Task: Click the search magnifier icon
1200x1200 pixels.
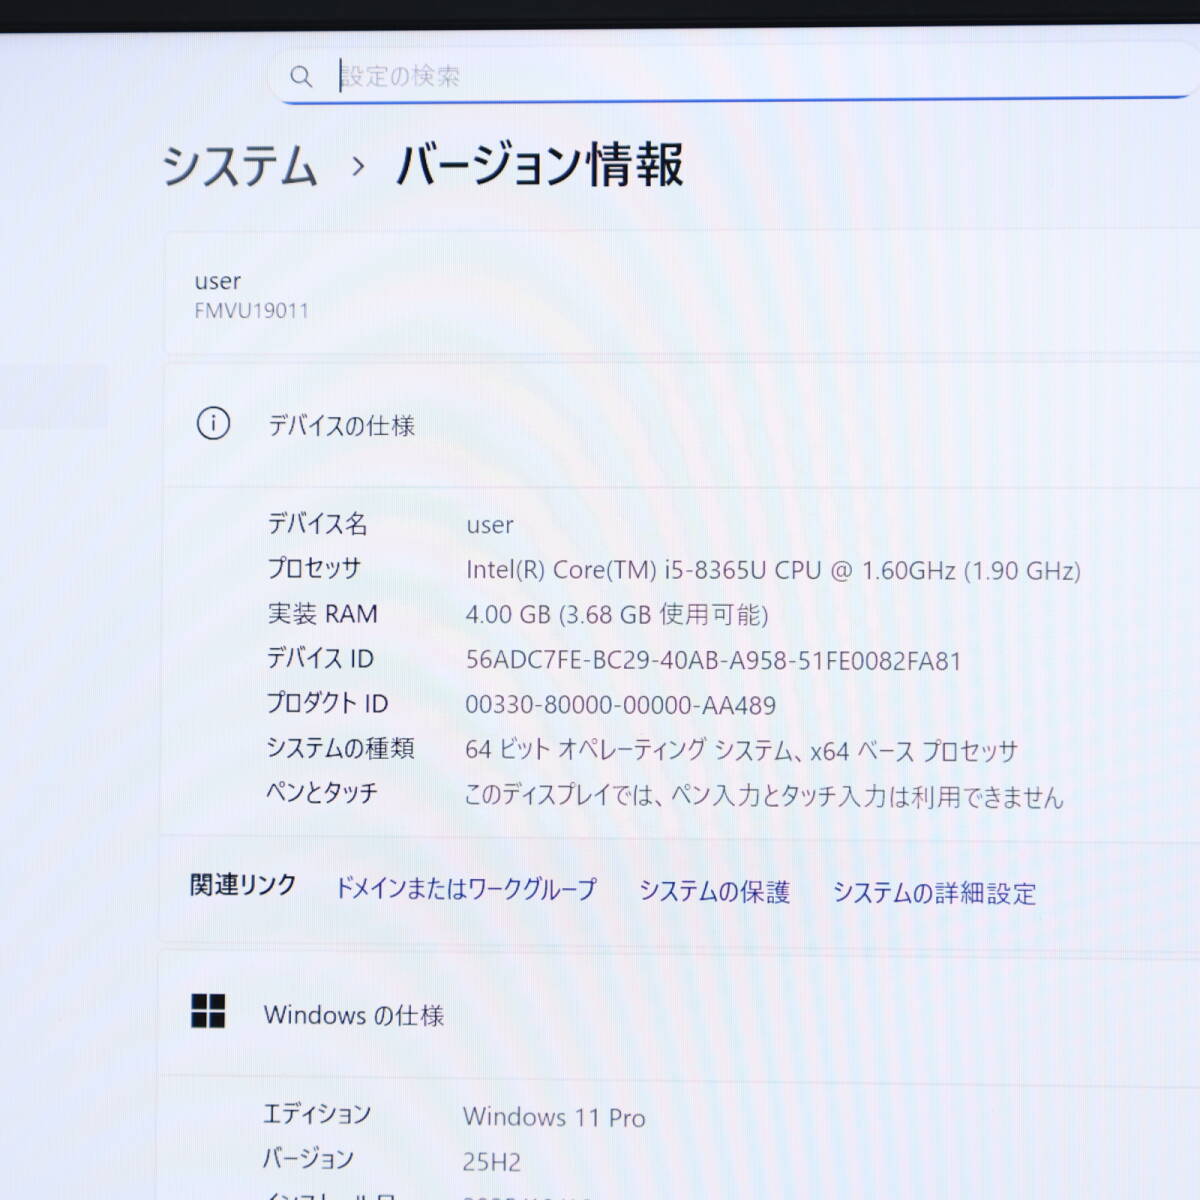Action: (x=301, y=76)
